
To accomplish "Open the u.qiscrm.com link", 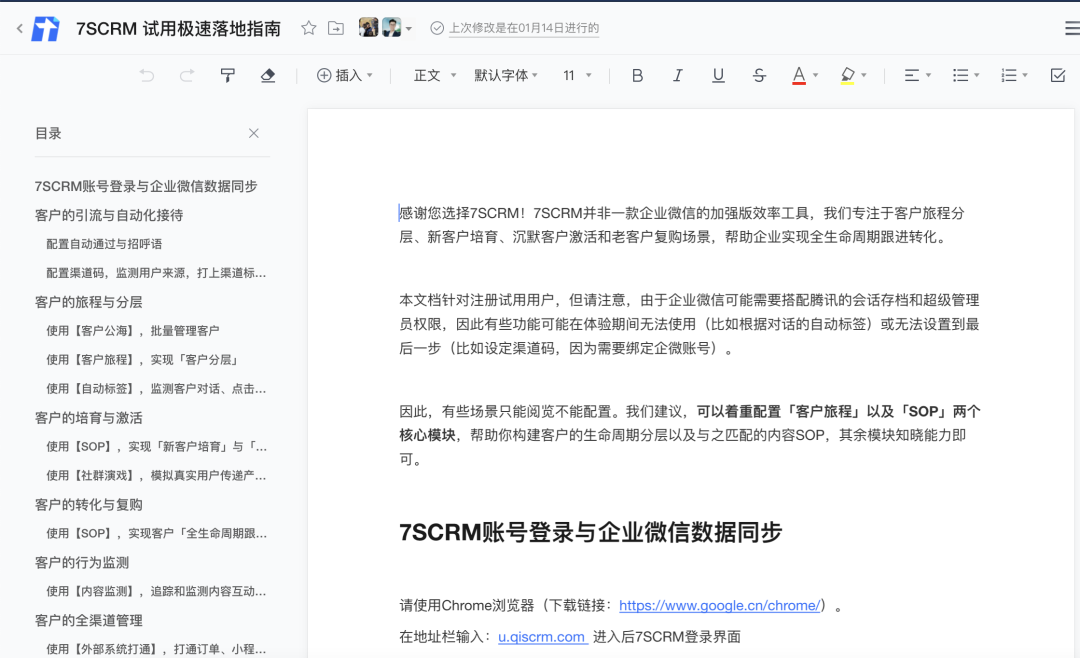I will pos(542,637).
